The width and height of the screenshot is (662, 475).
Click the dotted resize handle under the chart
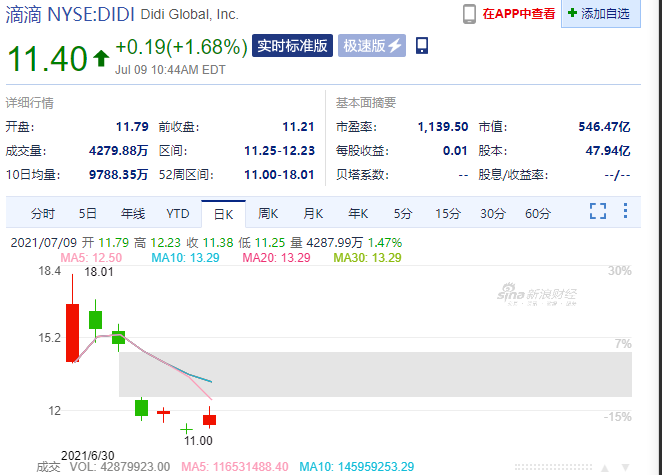point(553,467)
